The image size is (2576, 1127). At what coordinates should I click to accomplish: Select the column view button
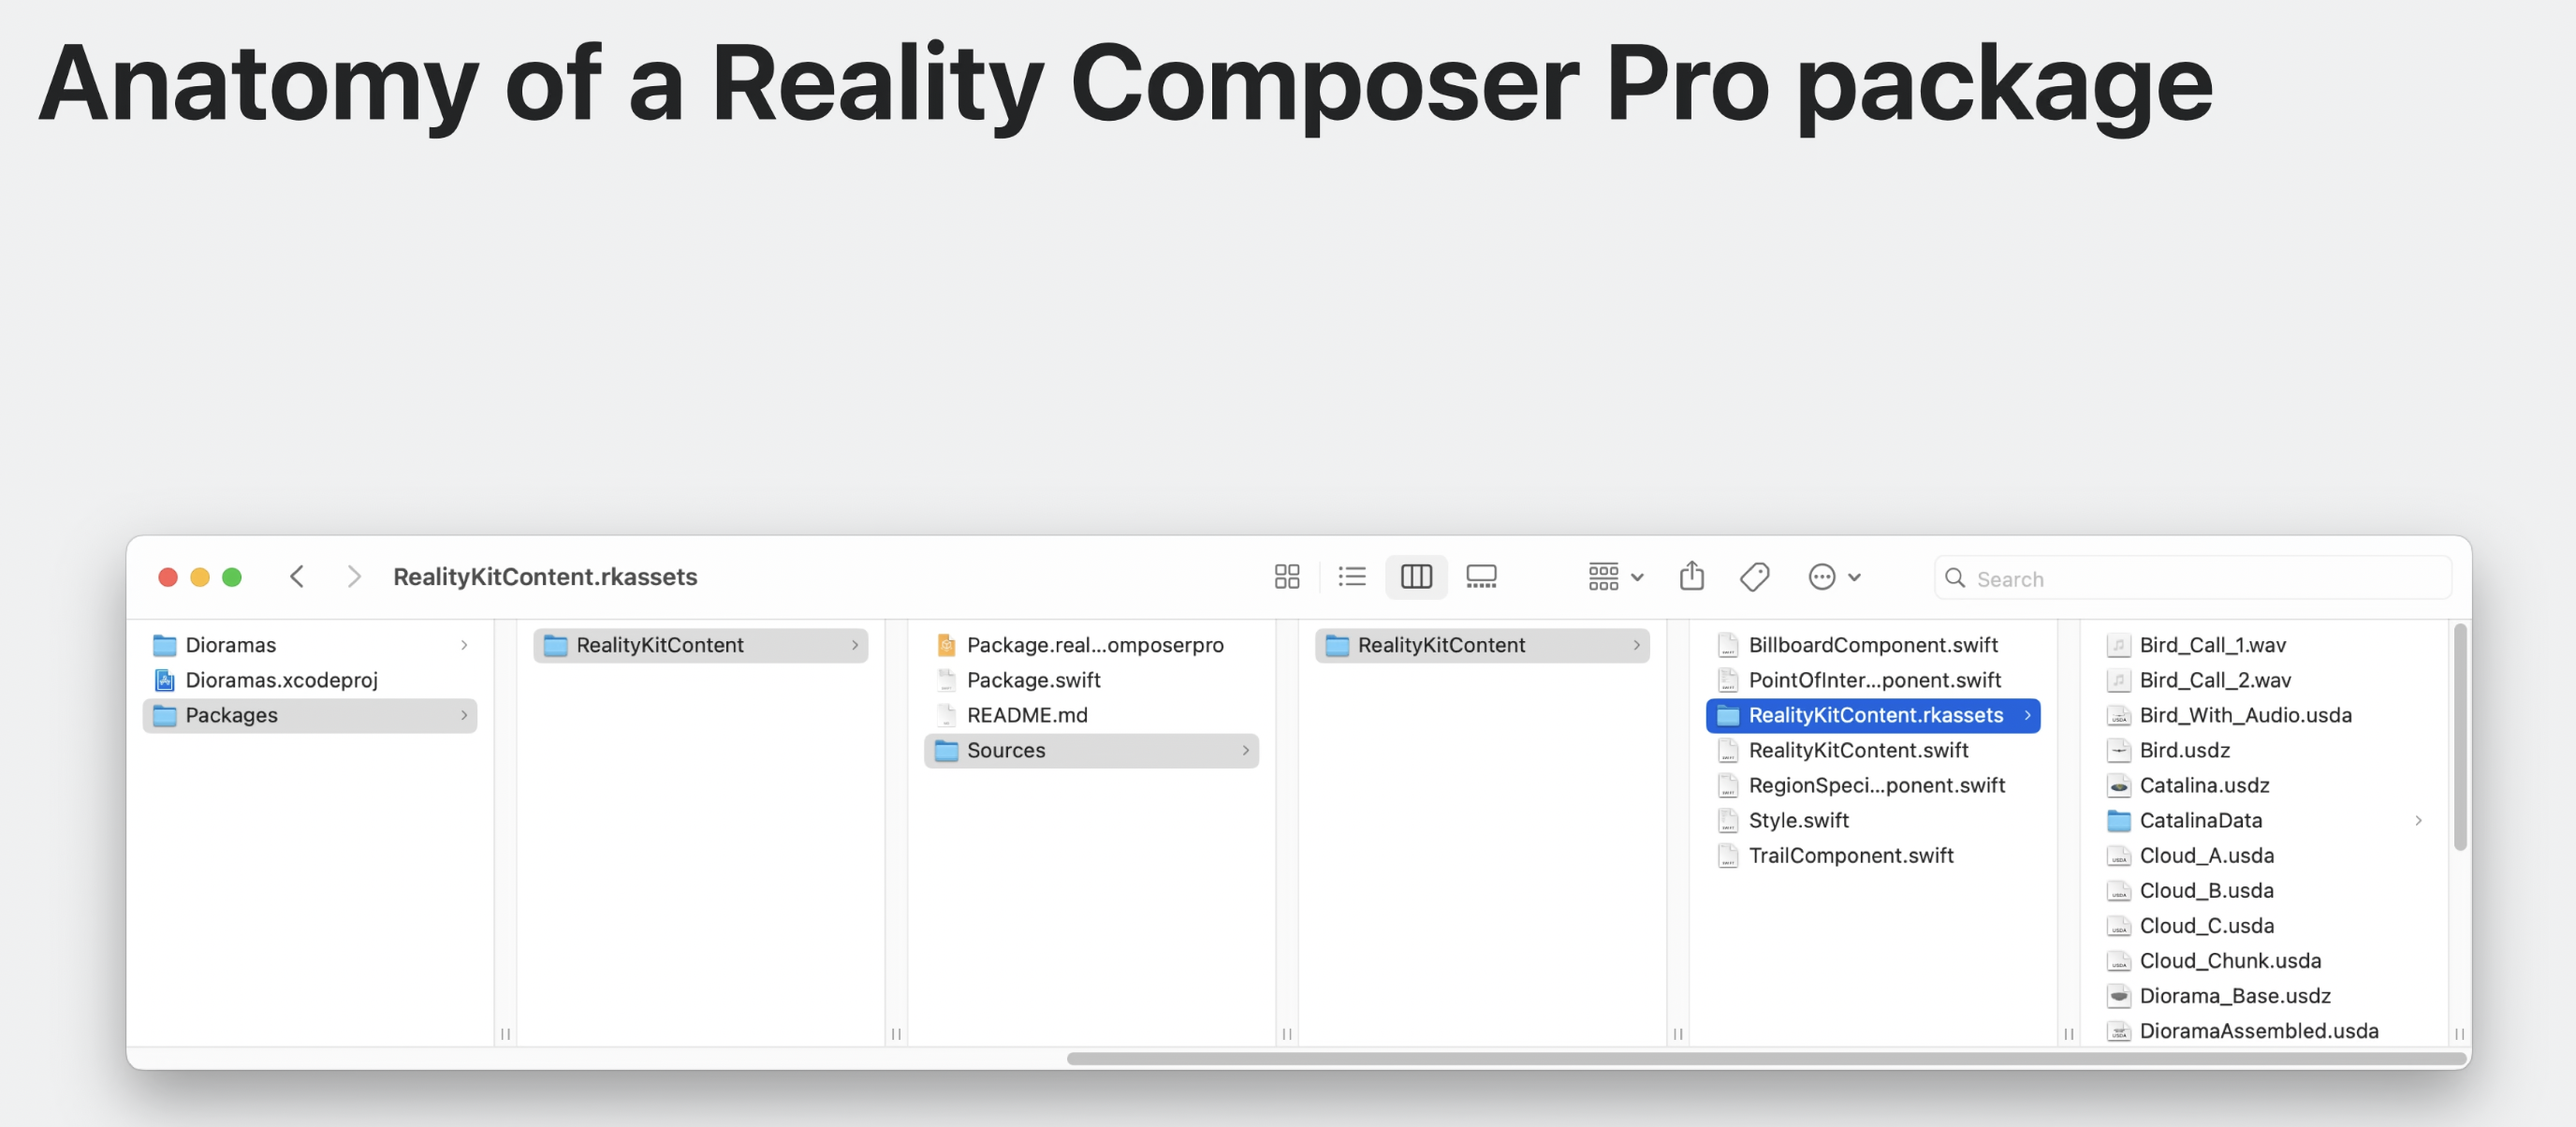1415,577
